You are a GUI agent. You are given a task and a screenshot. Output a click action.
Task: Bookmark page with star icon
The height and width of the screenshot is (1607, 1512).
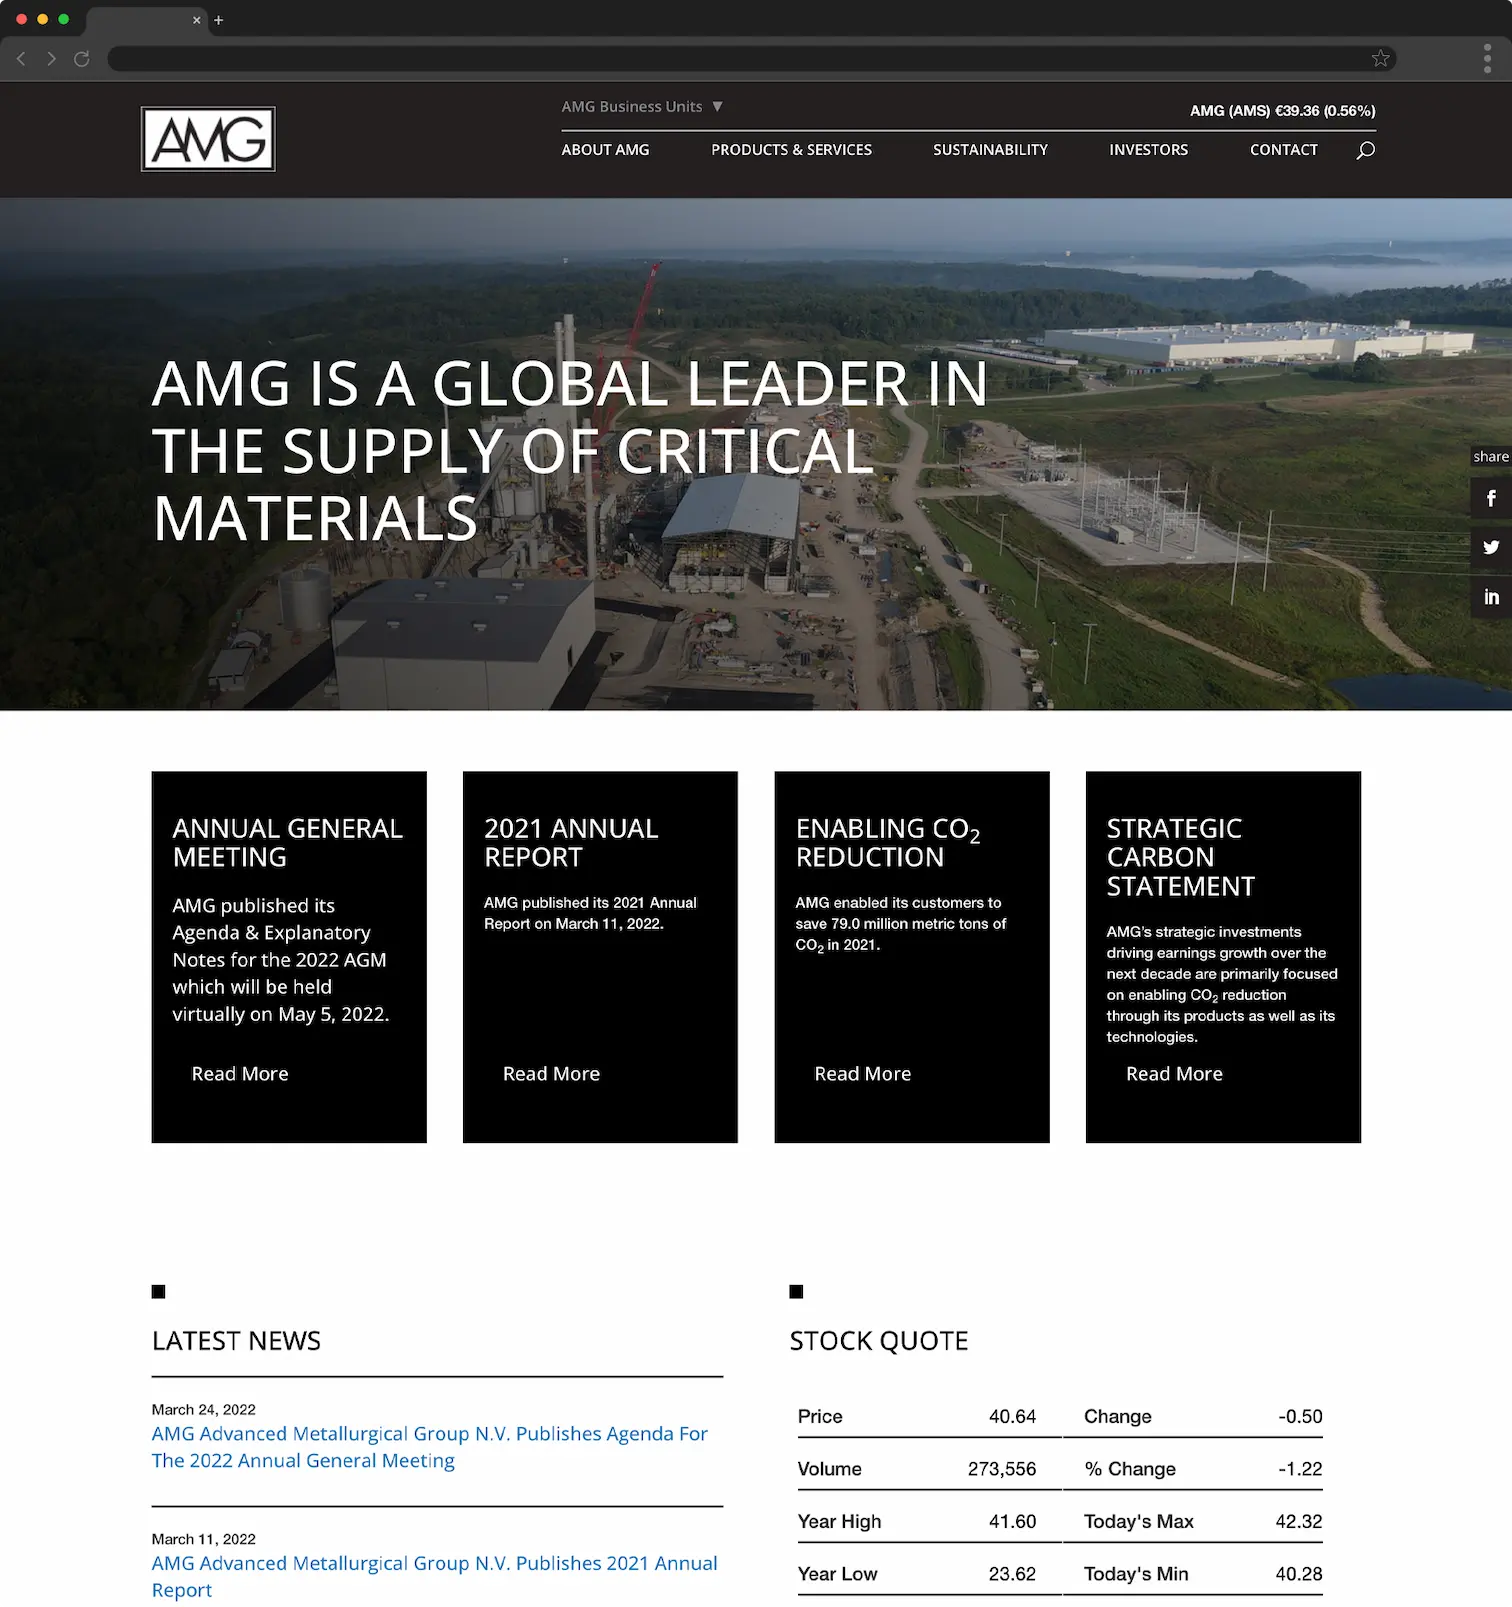(1380, 59)
